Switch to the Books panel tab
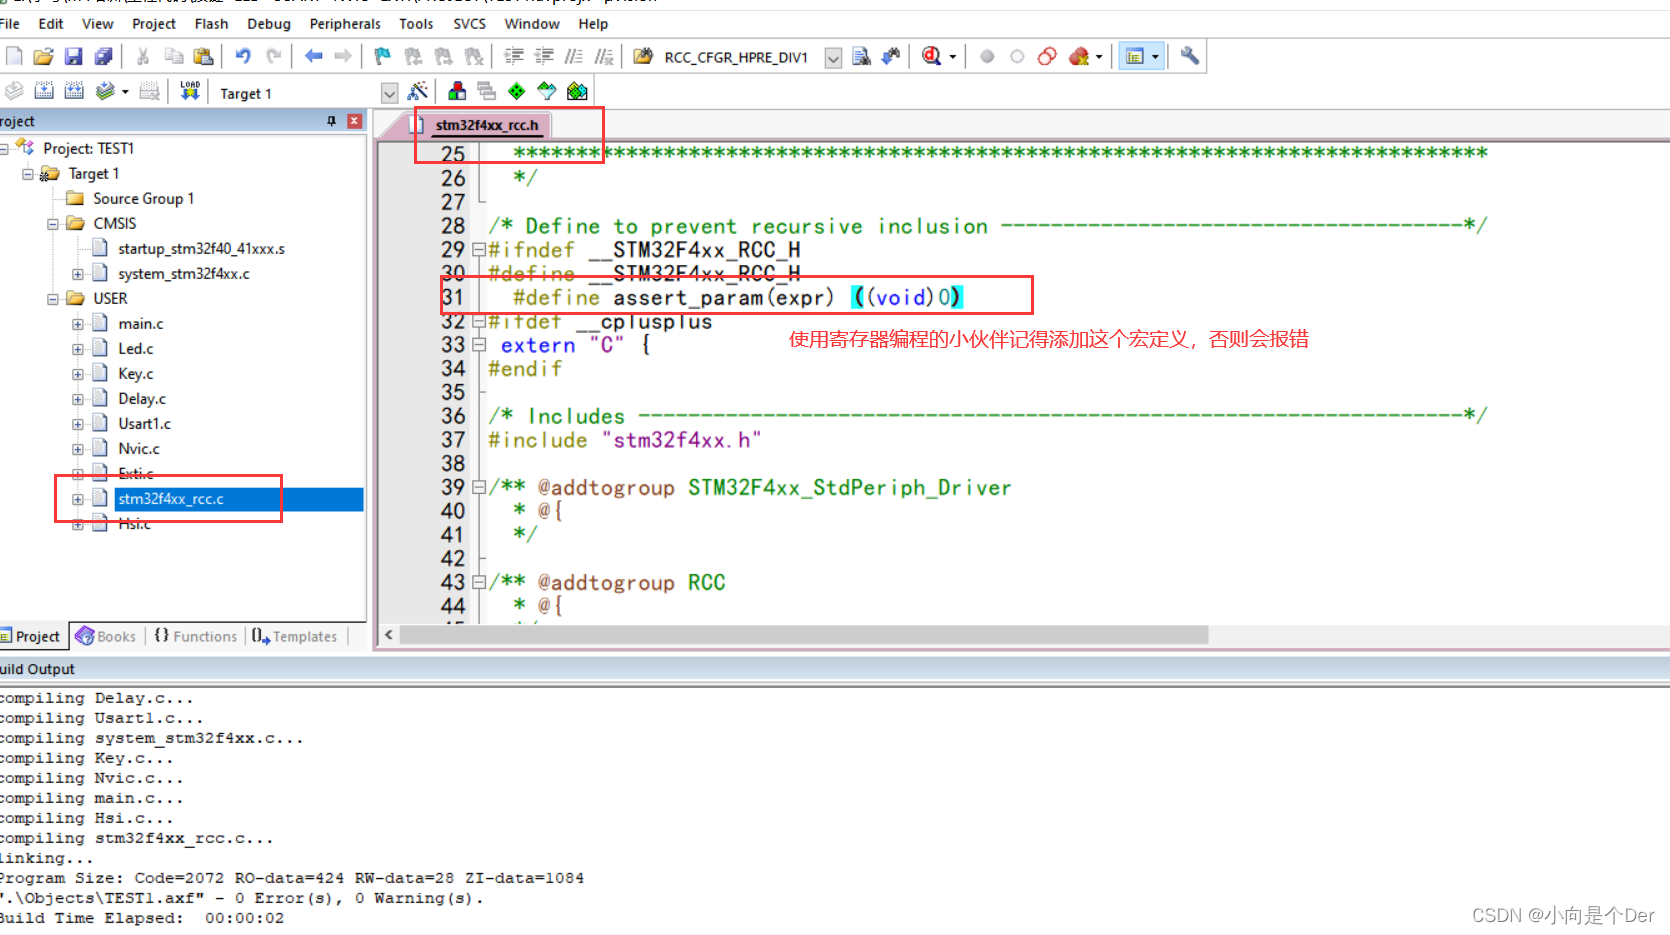Viewport: 1670px width, 935px height. [106, 637]
